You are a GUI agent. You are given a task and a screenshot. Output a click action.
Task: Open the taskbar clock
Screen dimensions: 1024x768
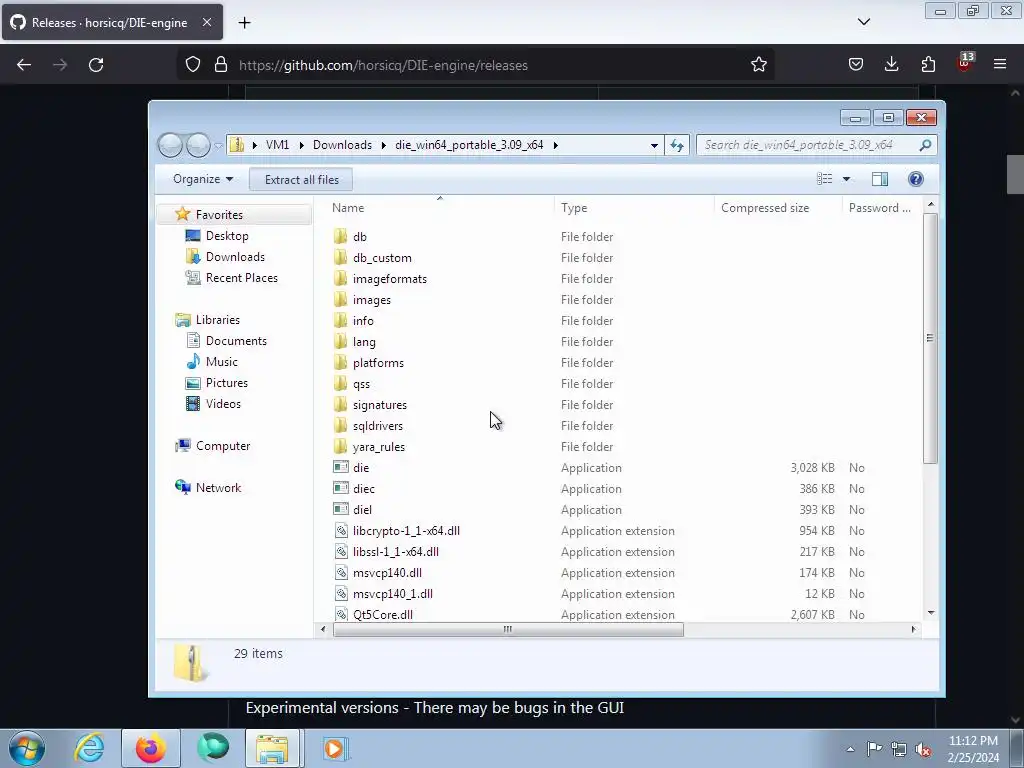click(x=973, y=749)
